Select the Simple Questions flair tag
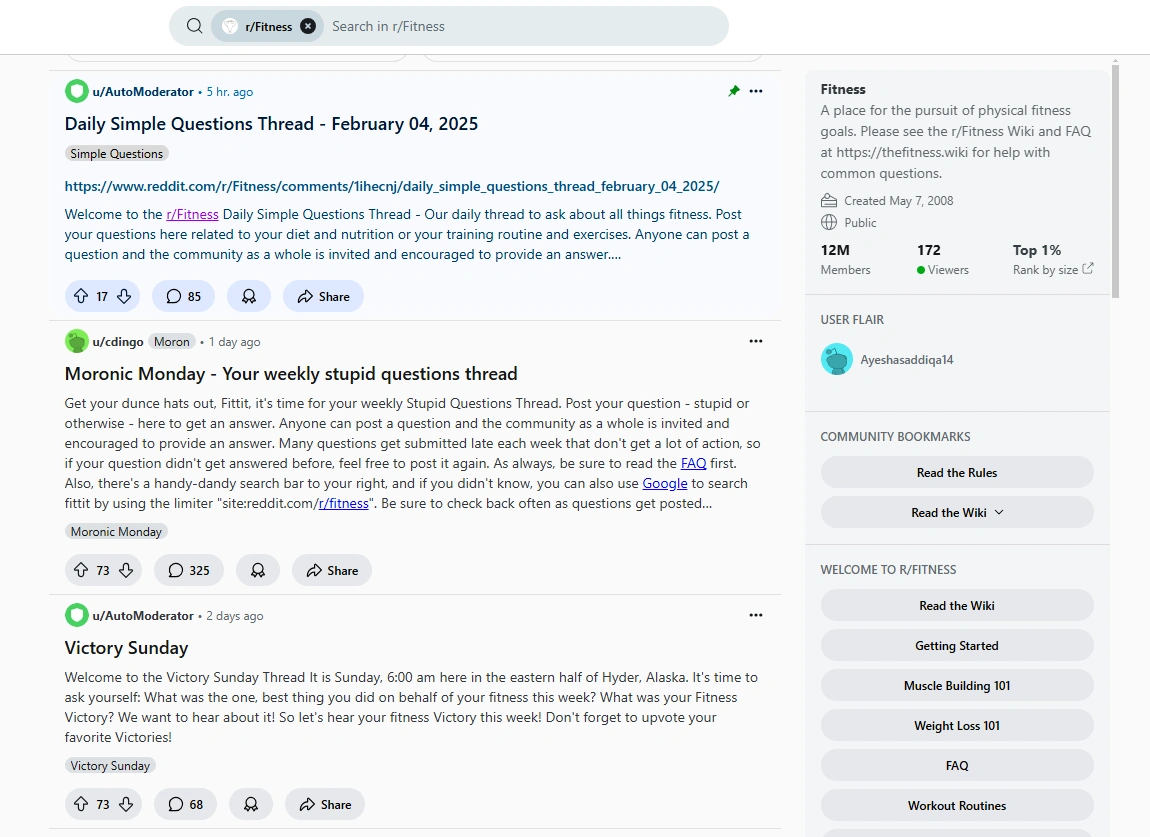1150x837 pixels. point(117,153)
